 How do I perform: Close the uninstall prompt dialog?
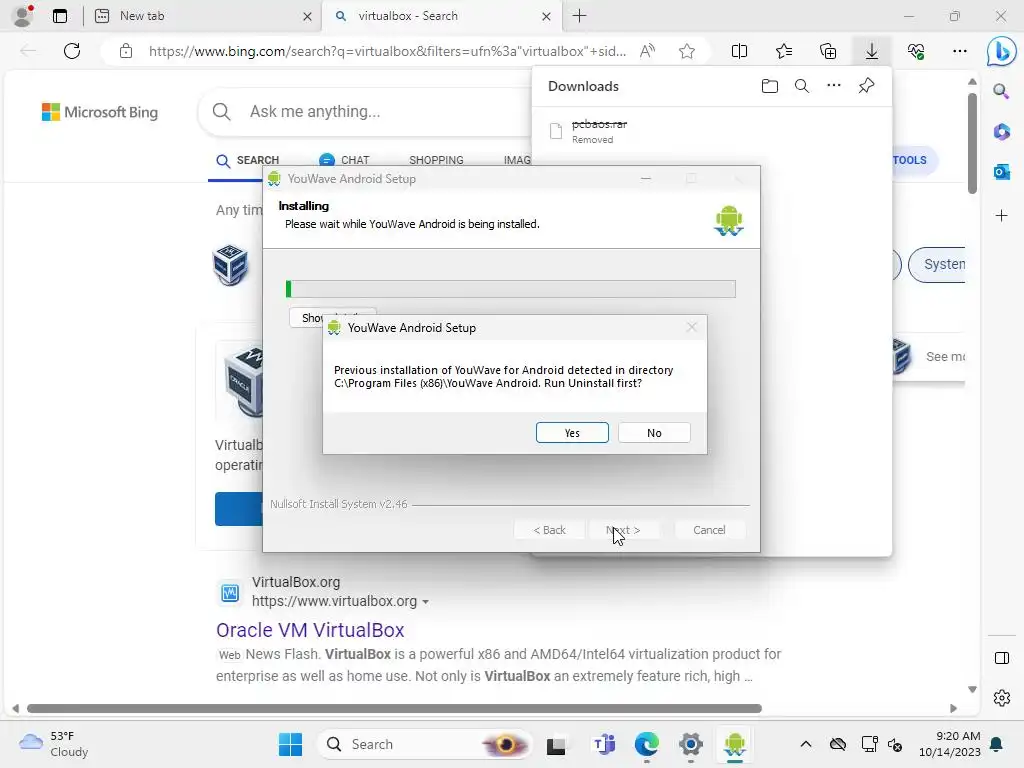coord(692,327)
